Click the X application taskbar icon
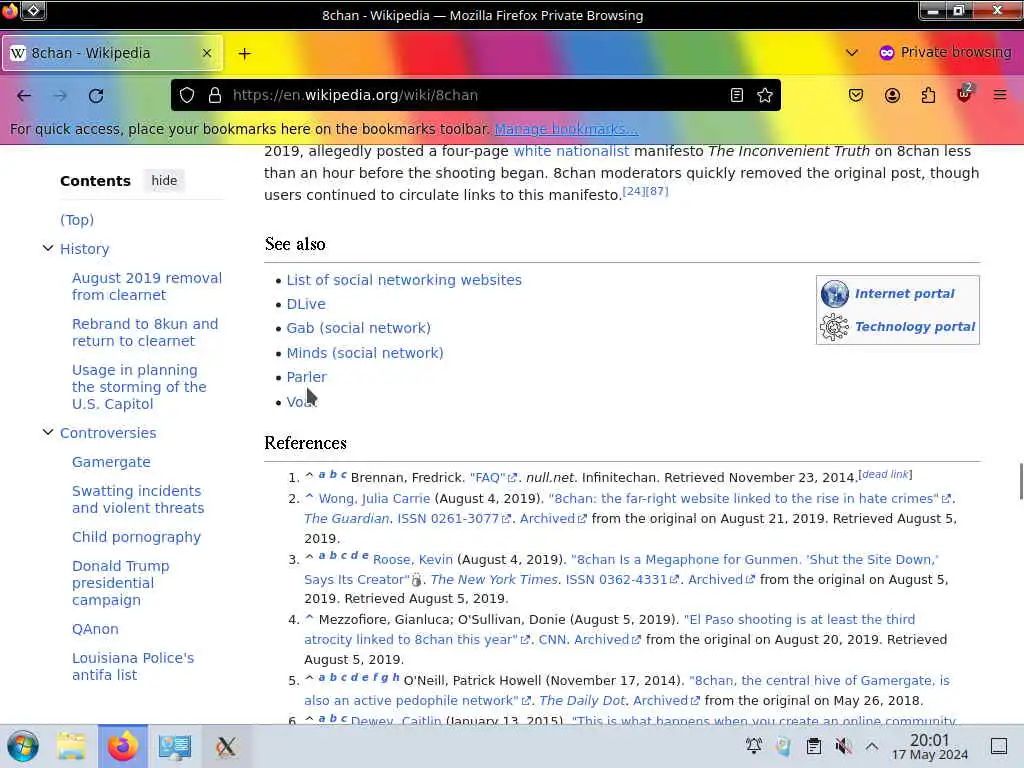This screenshot has width=1024, height=768. click(x=226, y=746)
